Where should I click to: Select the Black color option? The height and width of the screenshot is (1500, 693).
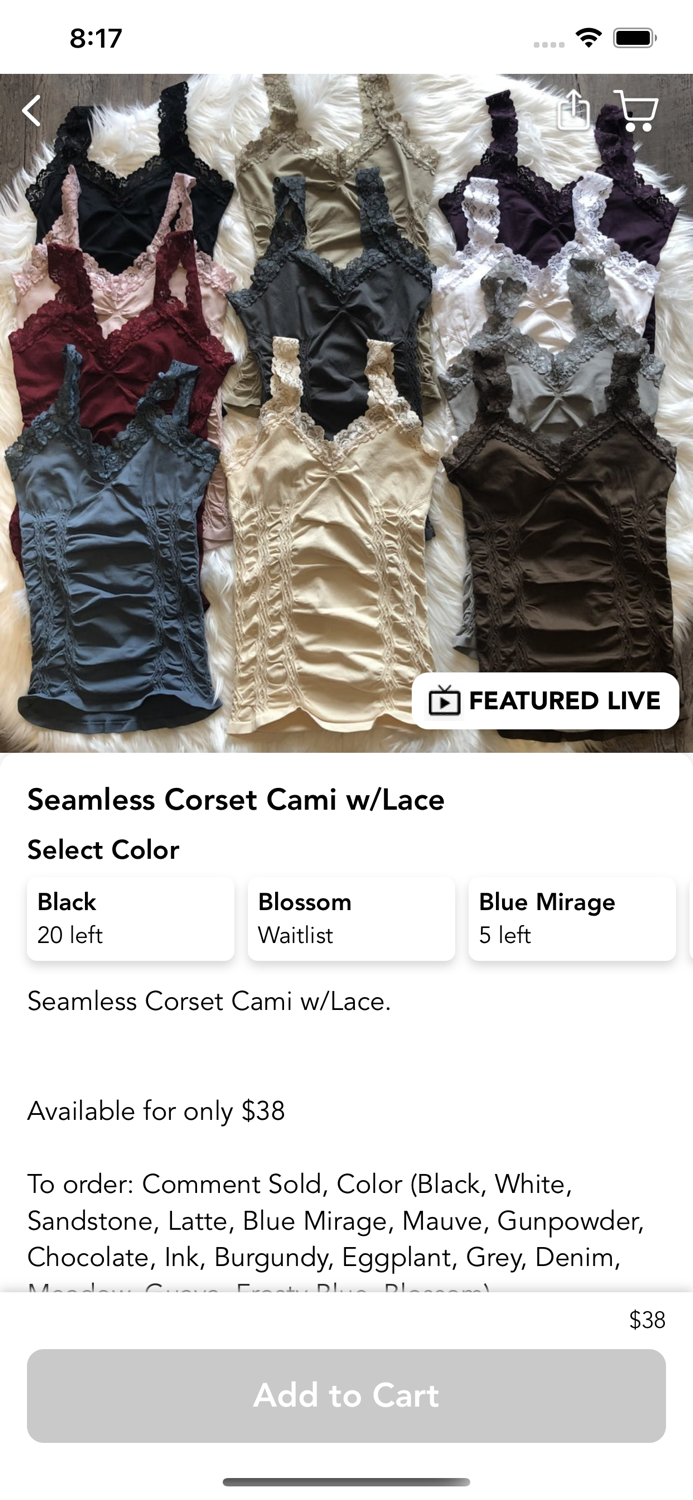131,919
